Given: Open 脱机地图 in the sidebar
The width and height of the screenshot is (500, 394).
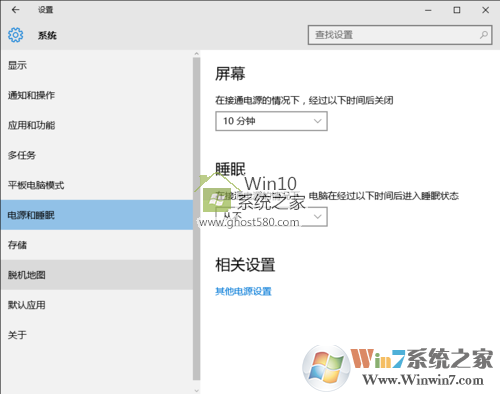Looking at the screenshot, I should [97, 275].
